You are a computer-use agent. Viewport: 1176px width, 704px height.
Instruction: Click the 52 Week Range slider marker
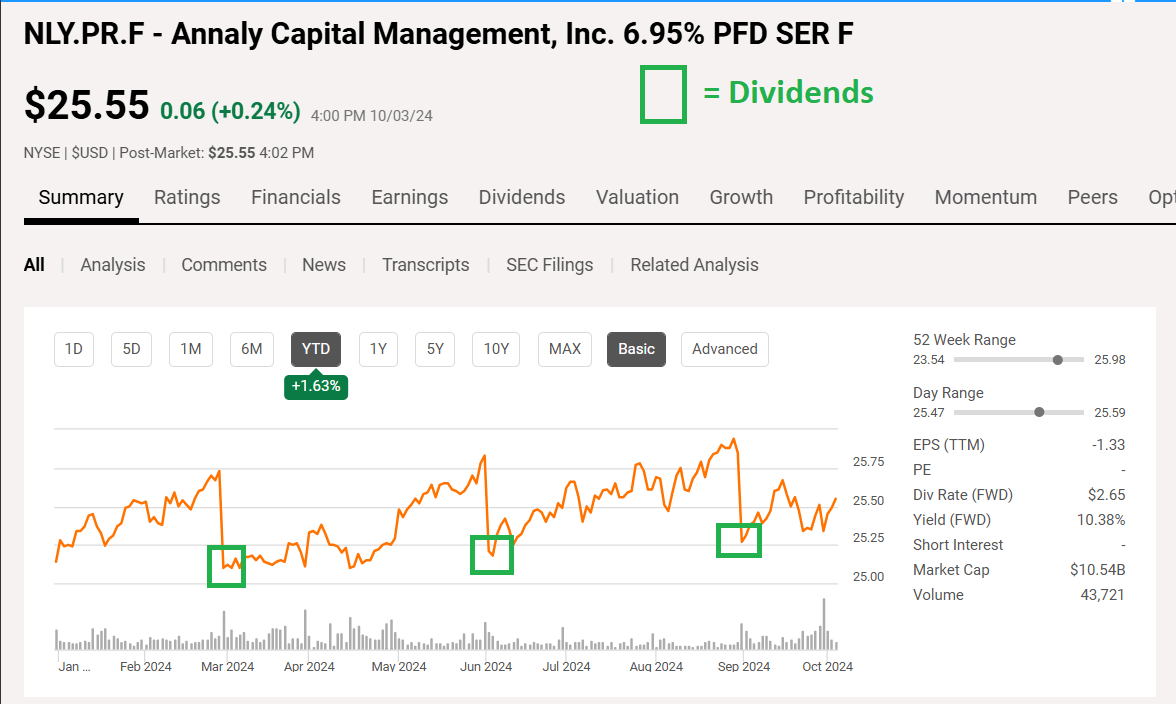point(1058,359)
